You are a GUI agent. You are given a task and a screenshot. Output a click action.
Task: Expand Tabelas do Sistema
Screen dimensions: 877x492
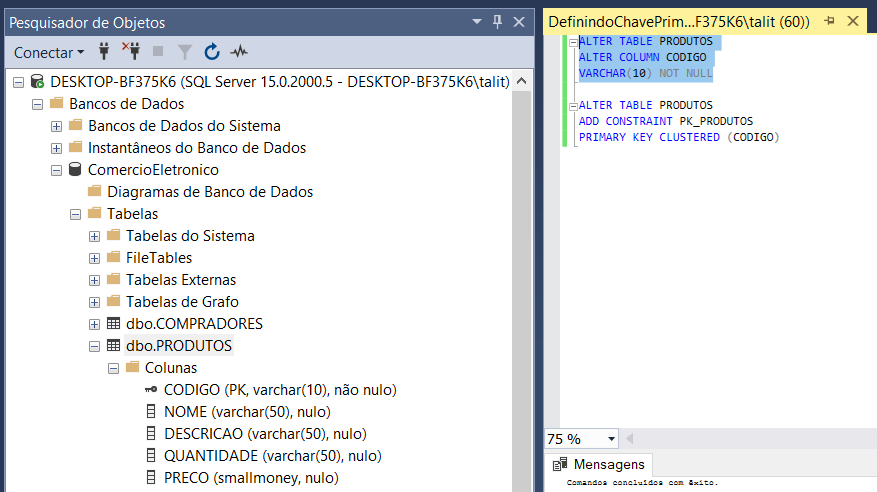click(x=95, y=236)
